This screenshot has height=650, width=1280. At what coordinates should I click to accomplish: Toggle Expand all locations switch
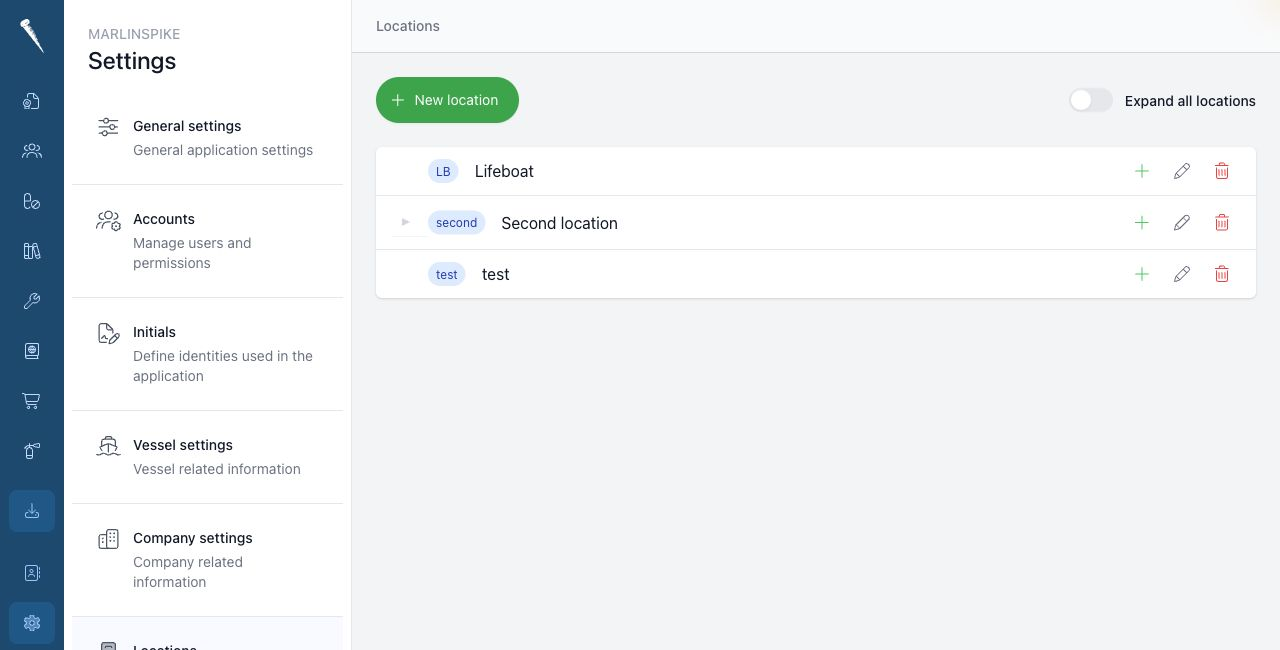coord(1090,100)
